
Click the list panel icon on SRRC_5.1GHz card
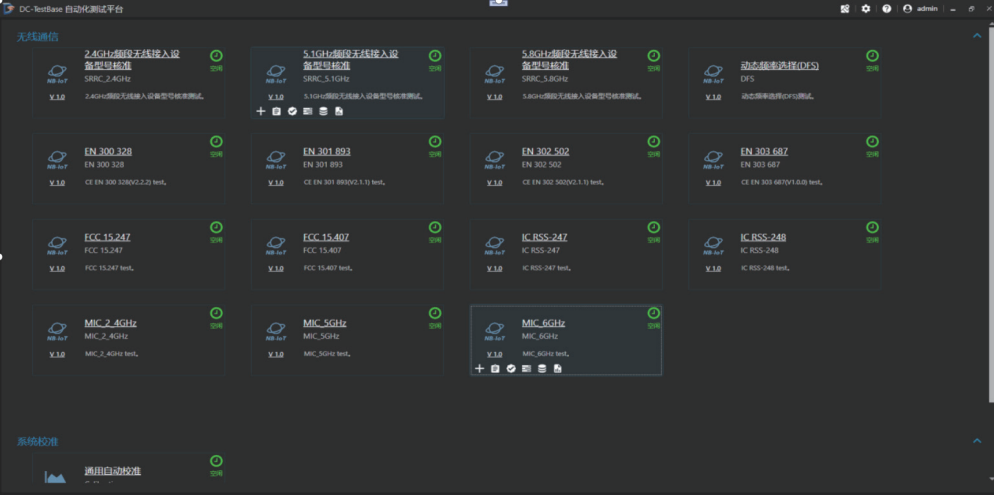[x=308, y=111]
